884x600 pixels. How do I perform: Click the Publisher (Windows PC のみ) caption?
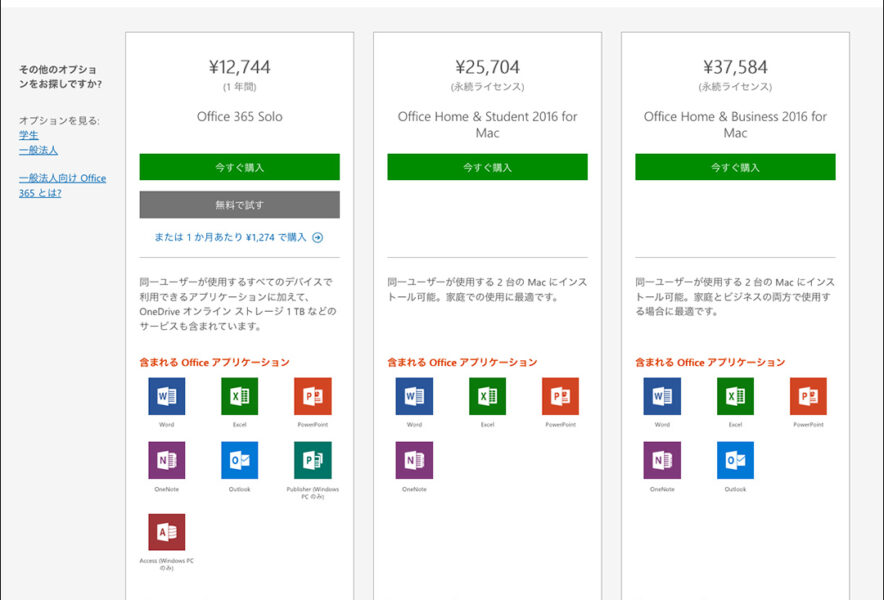[313, 493]
